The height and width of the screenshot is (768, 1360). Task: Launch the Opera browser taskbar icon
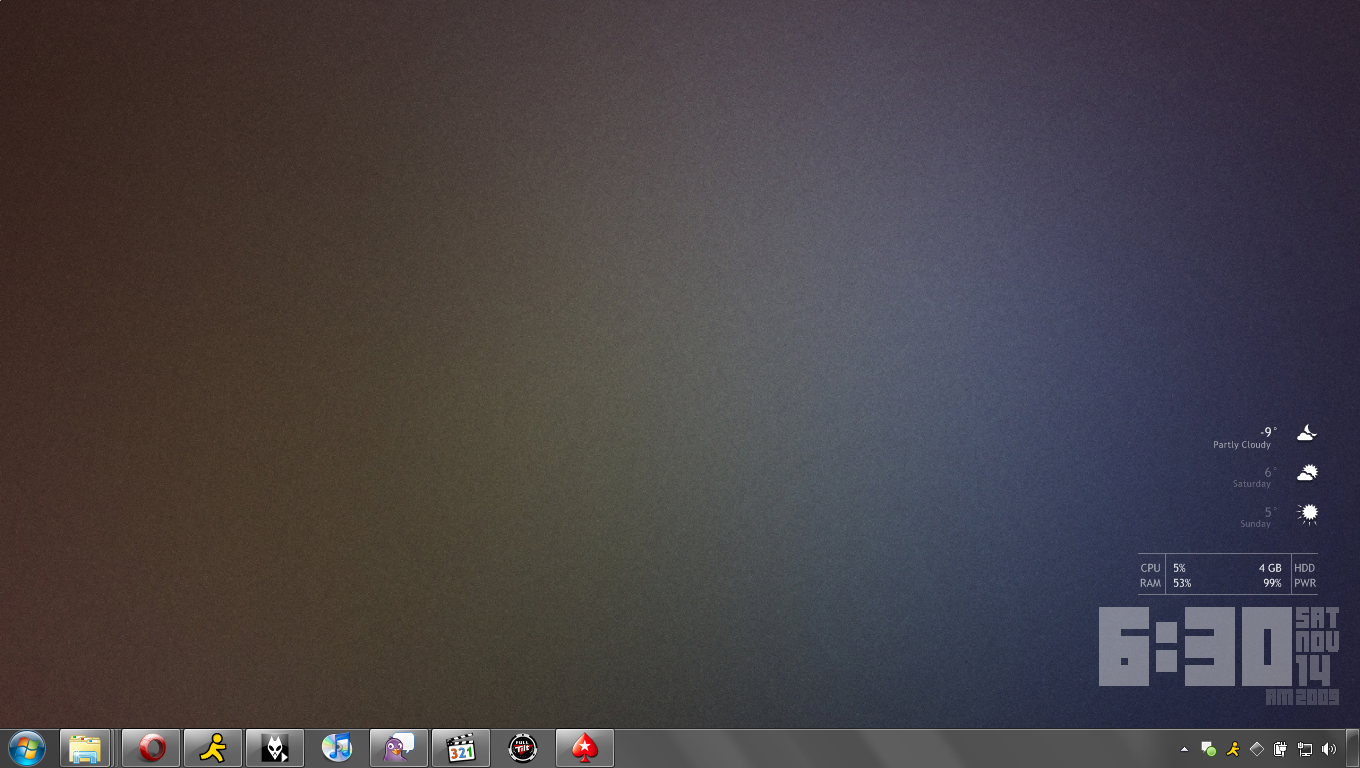tap(151, 748)
